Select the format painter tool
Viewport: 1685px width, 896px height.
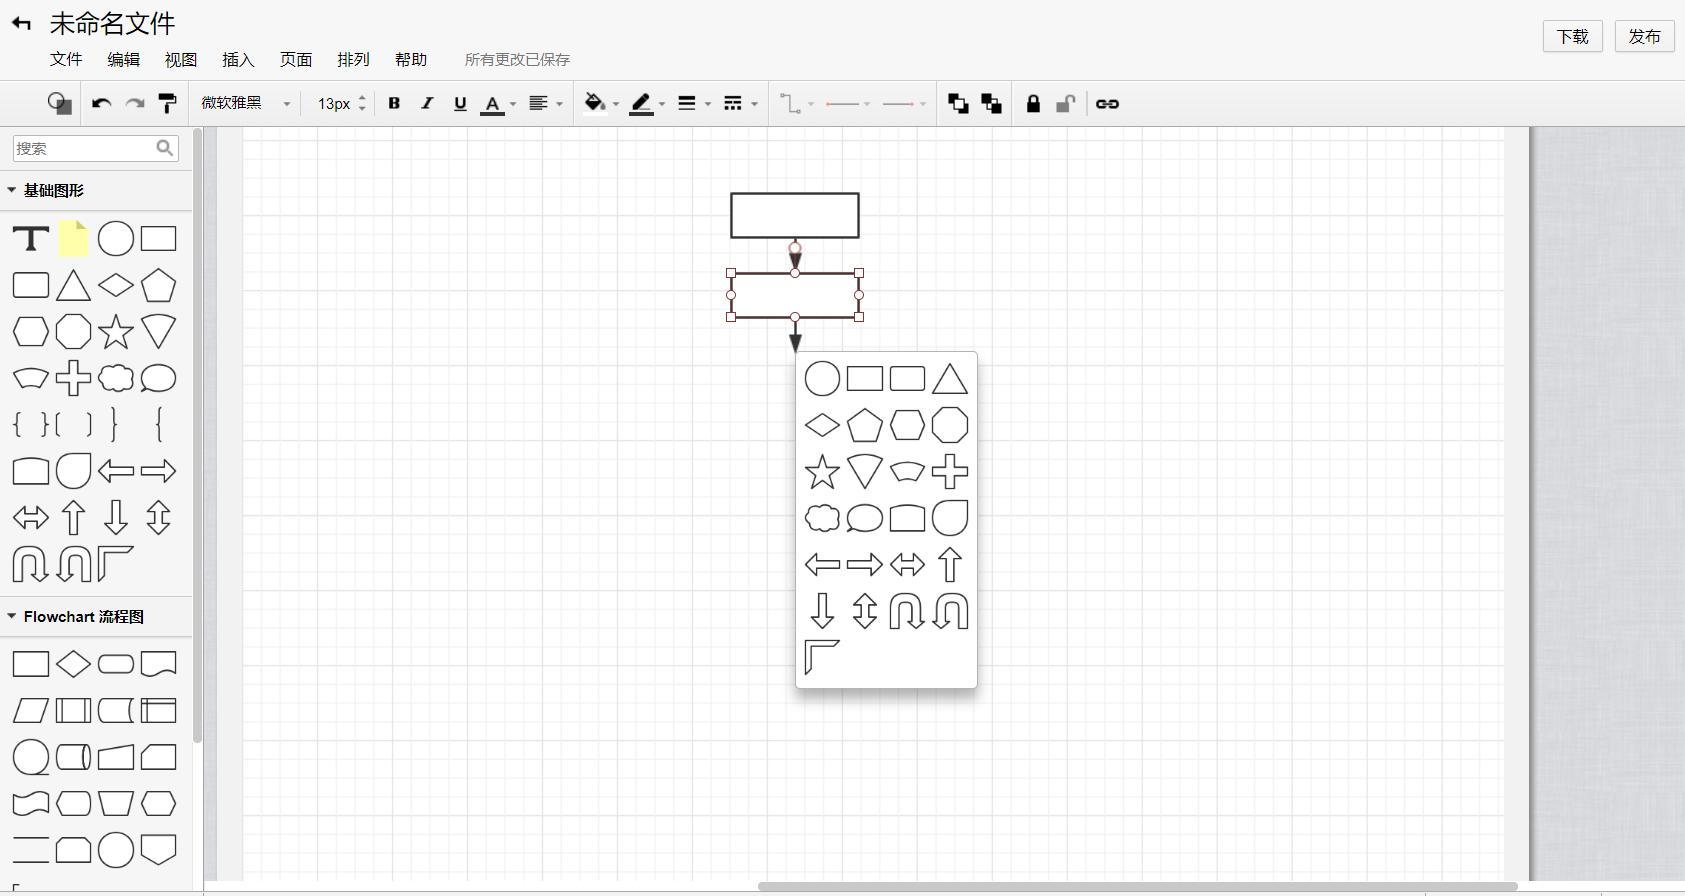tap(168, 103)
